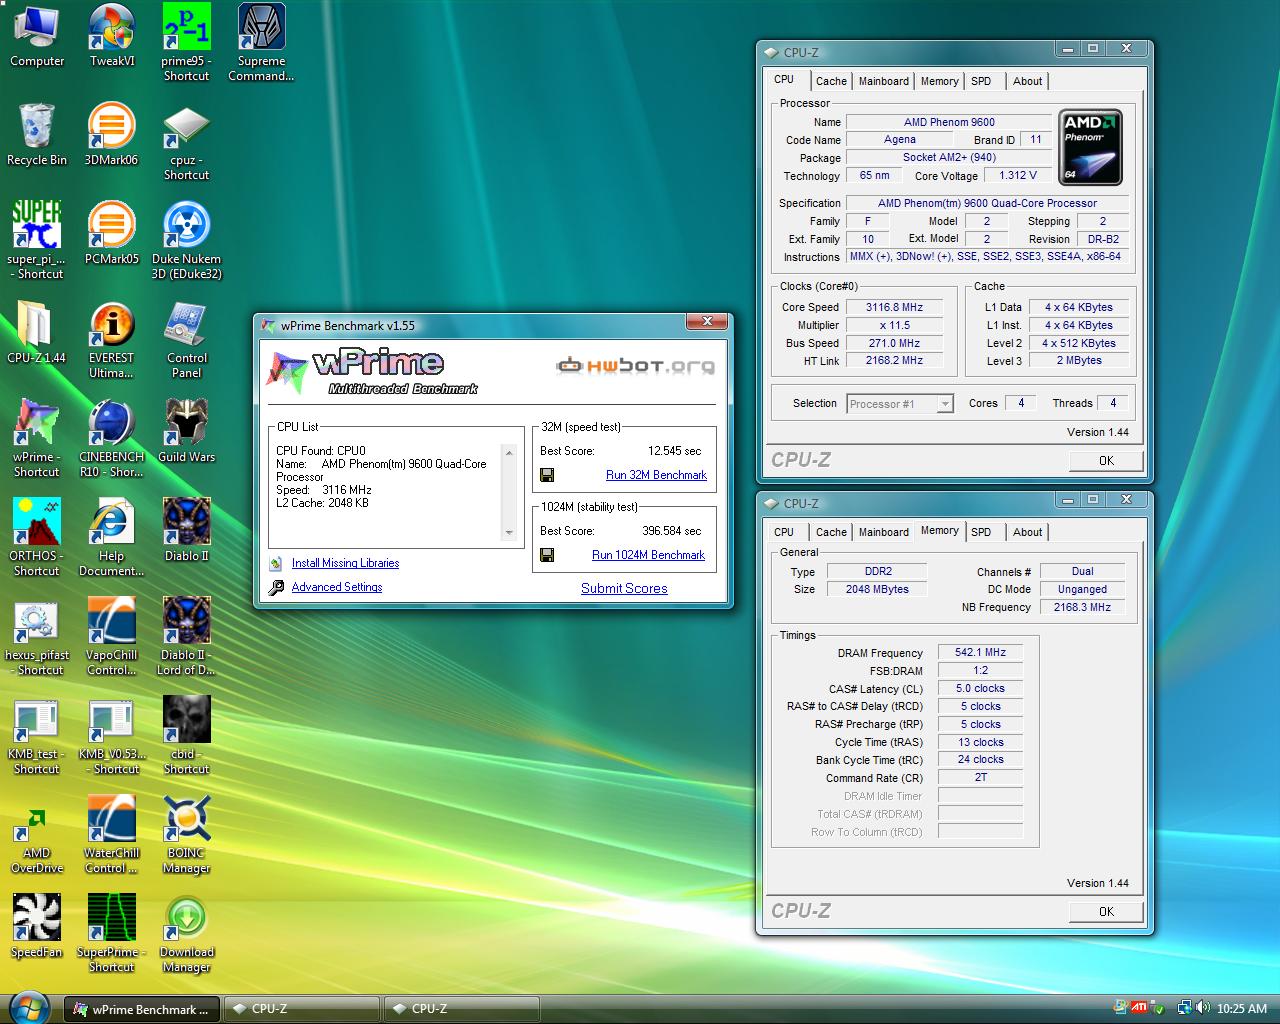Click the hwbot.org logo in wPrime
1280x1024 pixels.
pyautogui.click(x=636, y=366)
